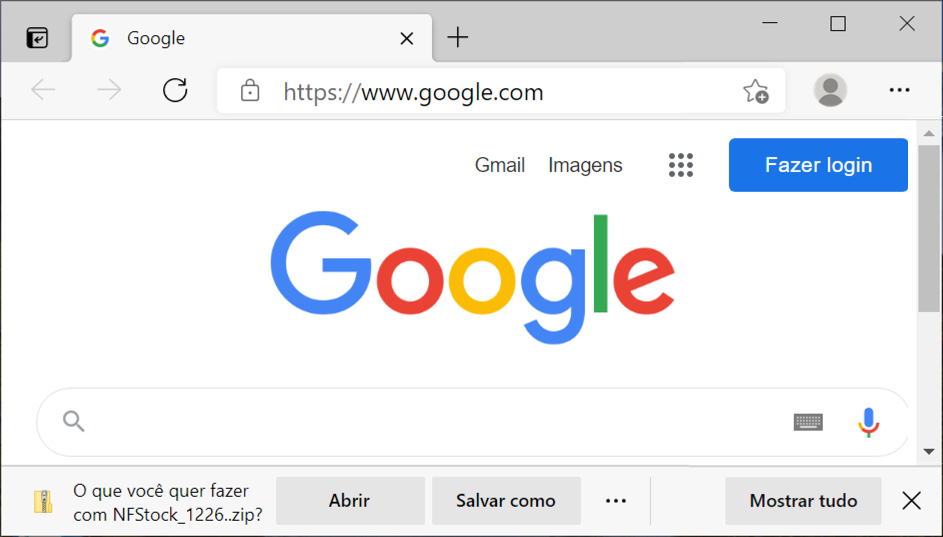Open Edge settings and more menu

(x=899, y=90)
